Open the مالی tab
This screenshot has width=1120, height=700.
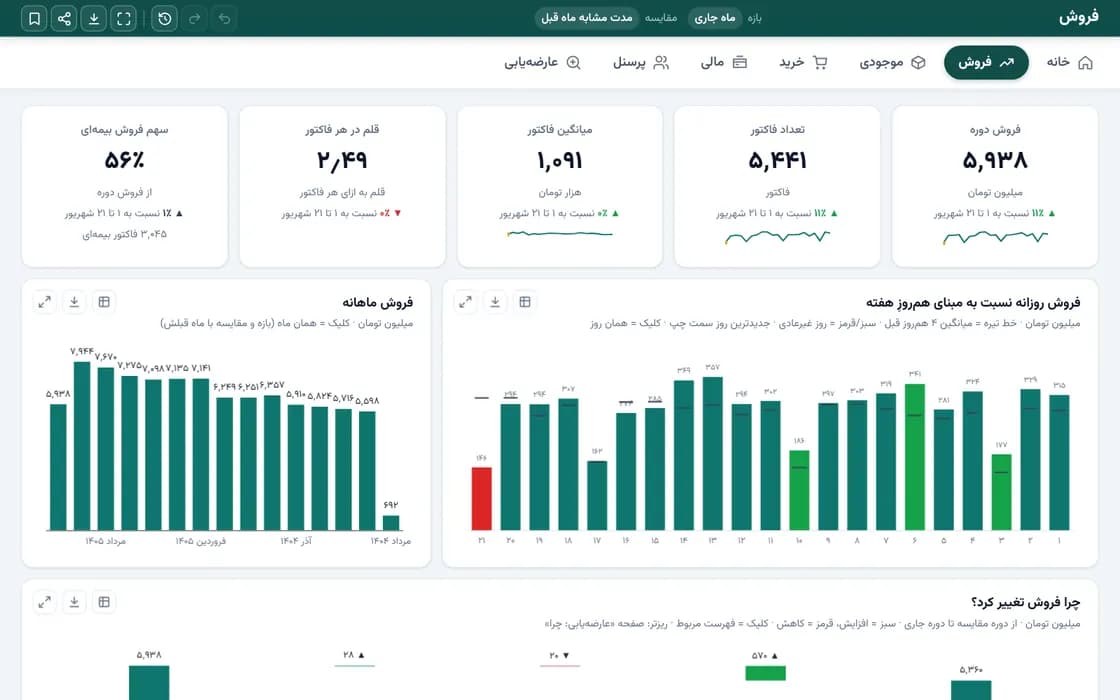point(724,63)
